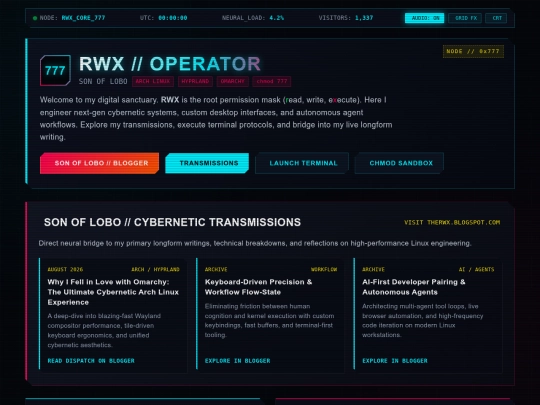Visit THERWX.BLOGSPOT.COM link
The height and width of the screenshot is (405, 540).
pos(452,222)
